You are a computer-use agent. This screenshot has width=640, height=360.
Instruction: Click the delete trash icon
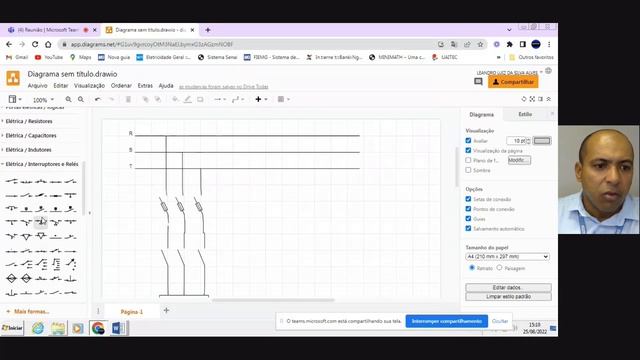click(x=128, y=99)
